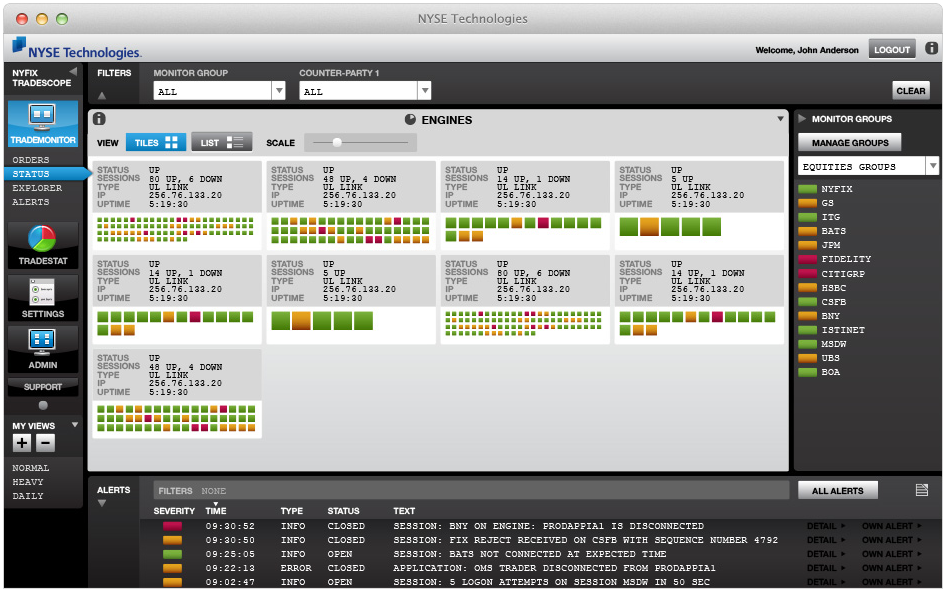Click the document icon beside All Alerts
The image size is (944, 590).
[922, 490]
